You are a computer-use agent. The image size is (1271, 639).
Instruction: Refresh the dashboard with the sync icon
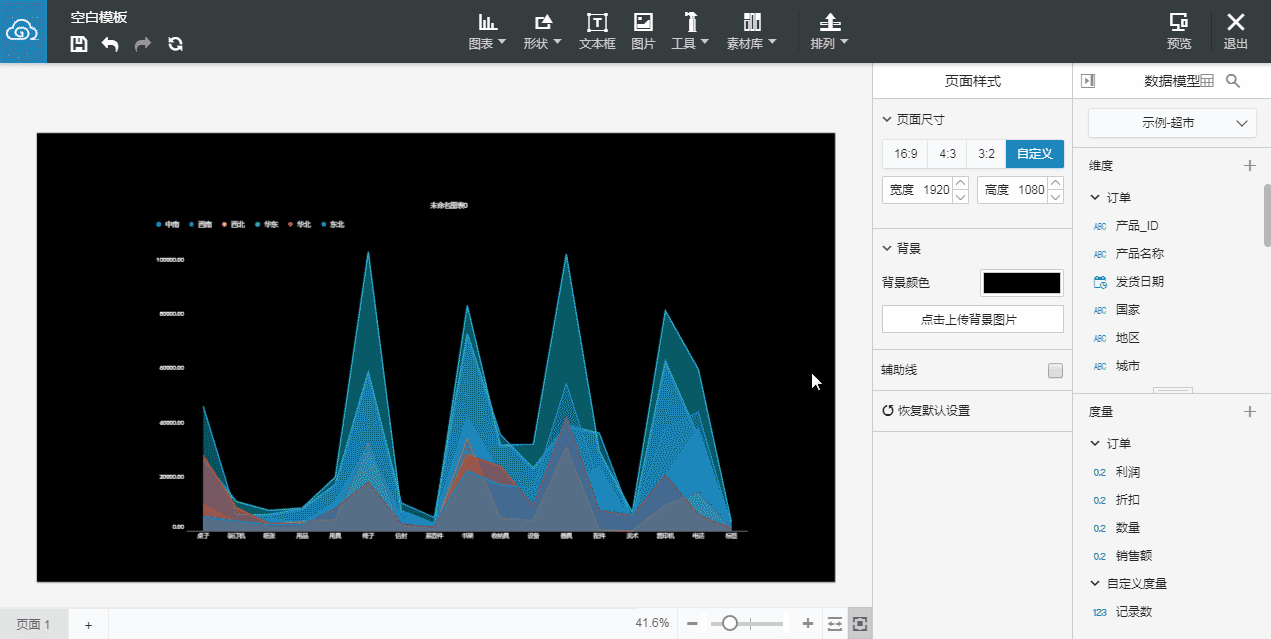pyautogui.click(x=175, y=44)
